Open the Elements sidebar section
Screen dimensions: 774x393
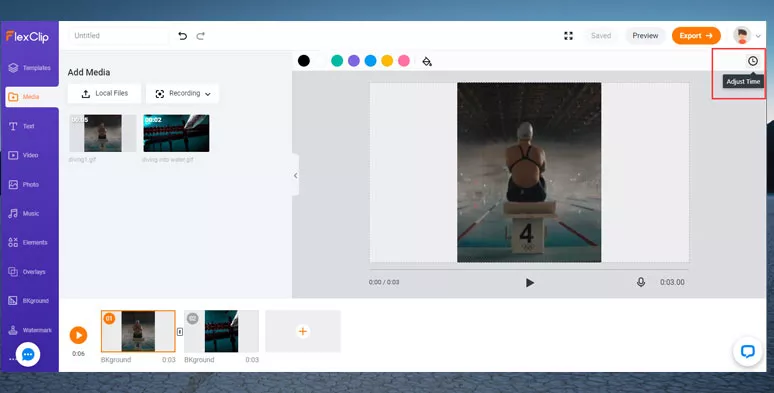(28, 242)
